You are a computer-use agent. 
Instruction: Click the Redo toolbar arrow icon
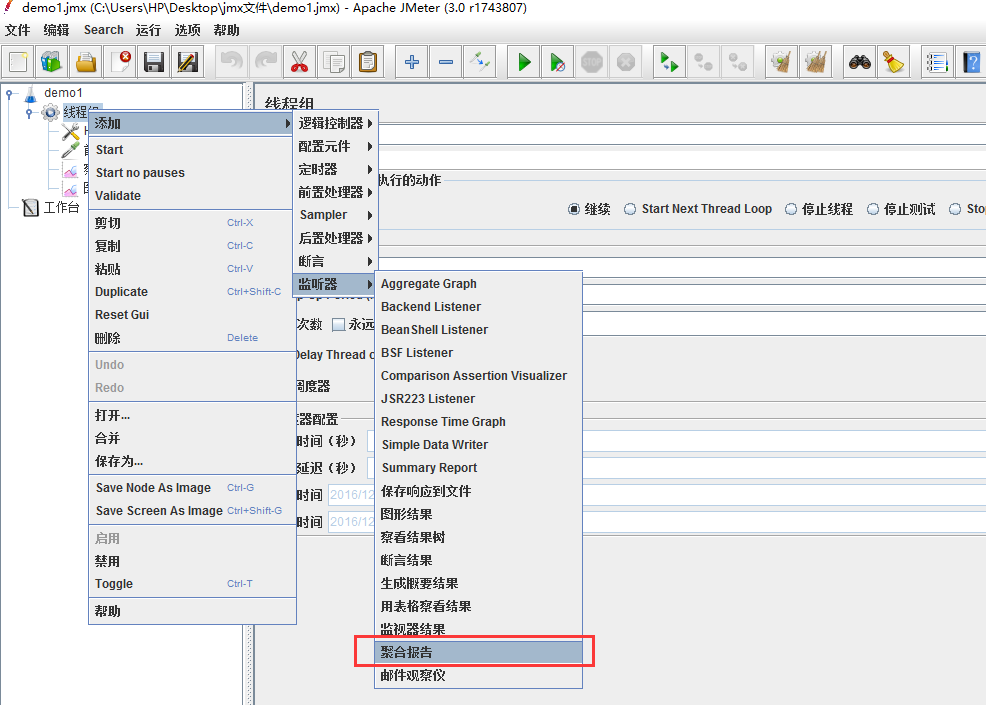[266, 62]
